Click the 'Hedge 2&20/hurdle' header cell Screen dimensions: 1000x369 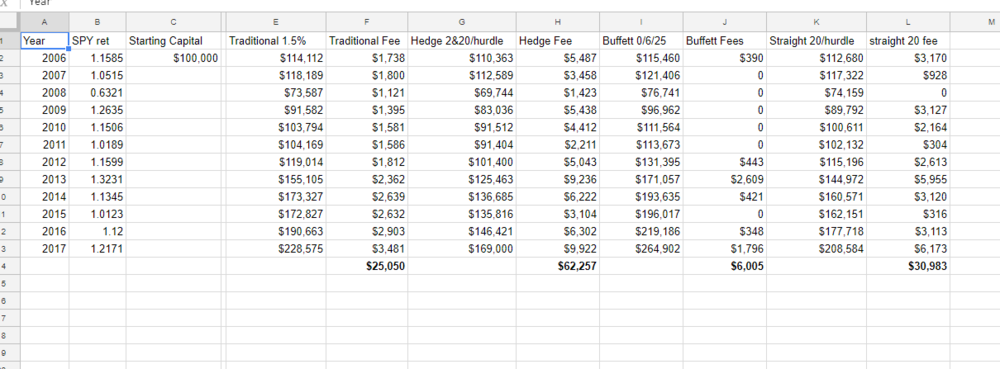click(462, 41)
